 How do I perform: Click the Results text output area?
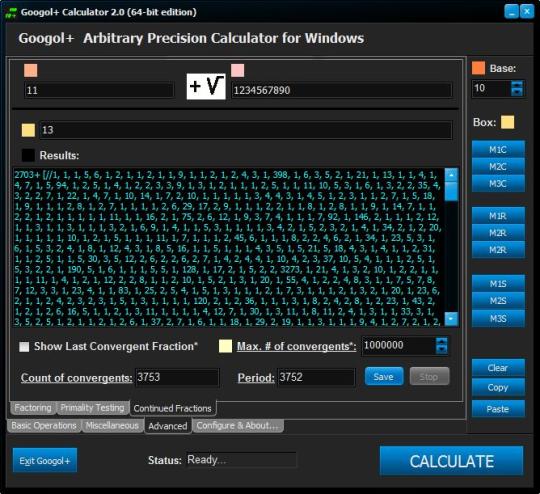228,247
